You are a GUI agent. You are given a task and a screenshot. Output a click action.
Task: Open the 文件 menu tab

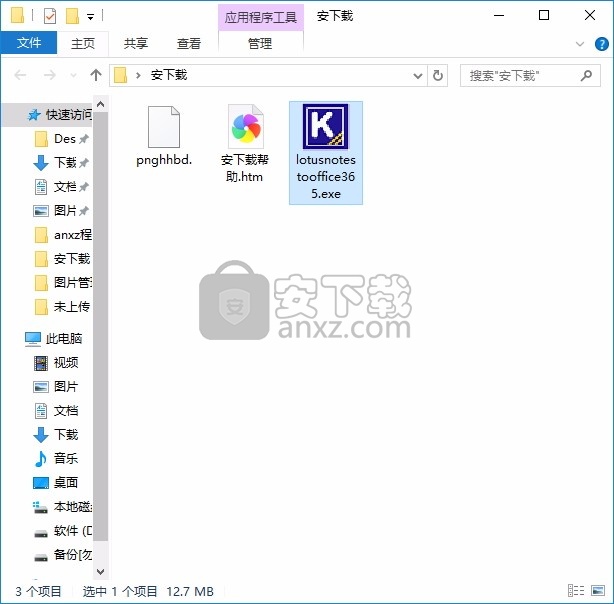(x=29, y=43)
